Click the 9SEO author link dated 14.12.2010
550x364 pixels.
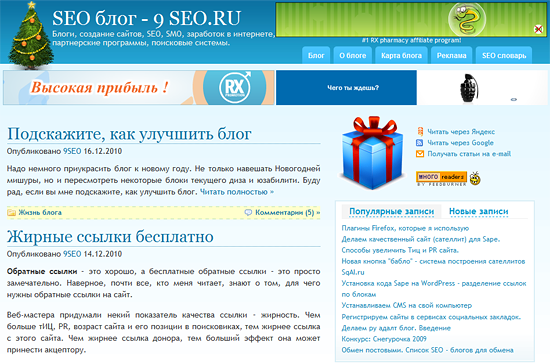coord(72,254)
